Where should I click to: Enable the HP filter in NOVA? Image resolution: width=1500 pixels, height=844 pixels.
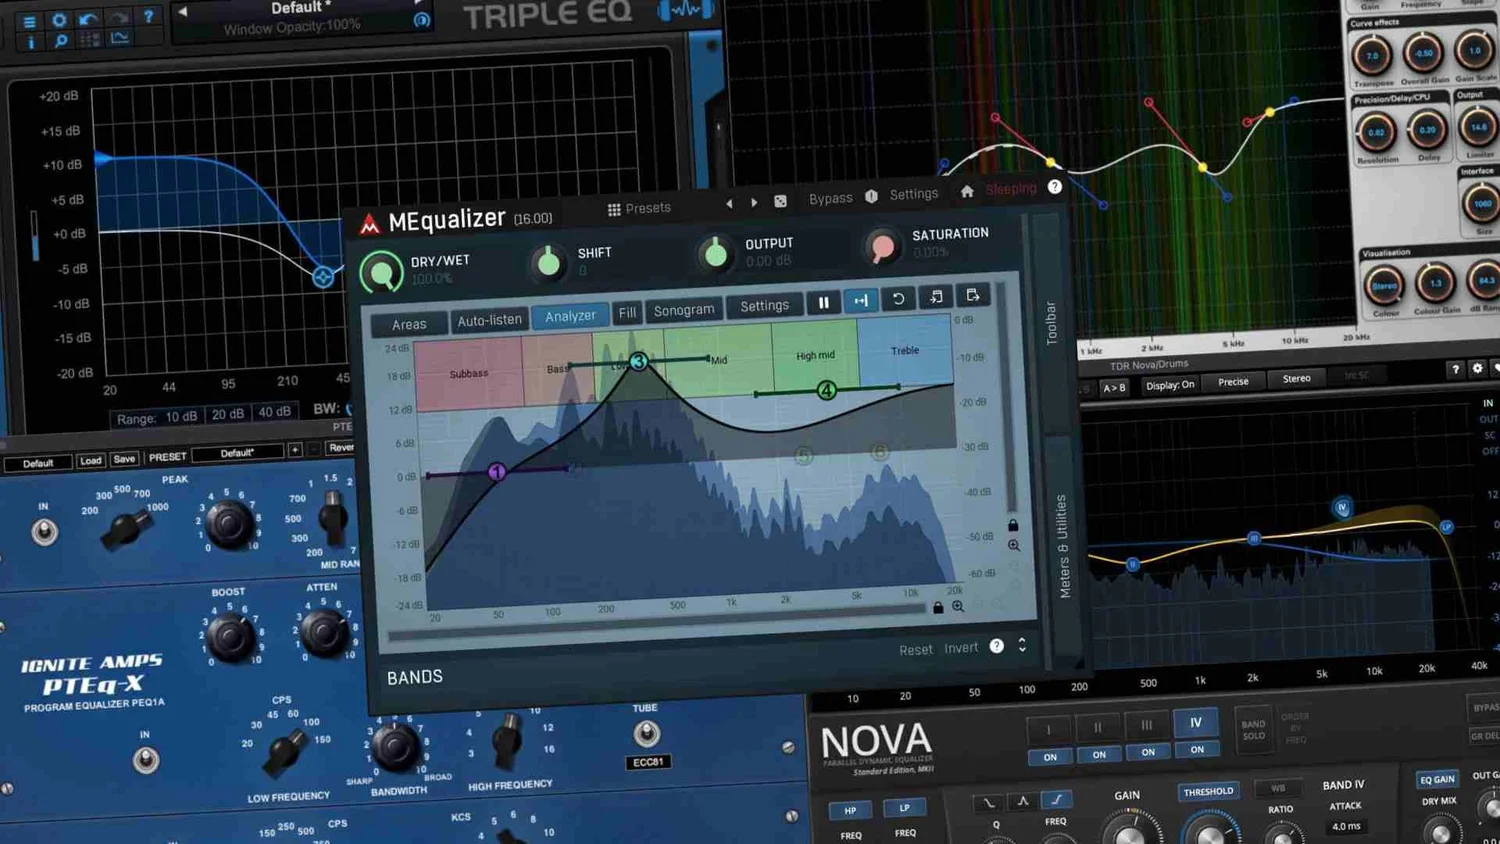click(849, 808)
